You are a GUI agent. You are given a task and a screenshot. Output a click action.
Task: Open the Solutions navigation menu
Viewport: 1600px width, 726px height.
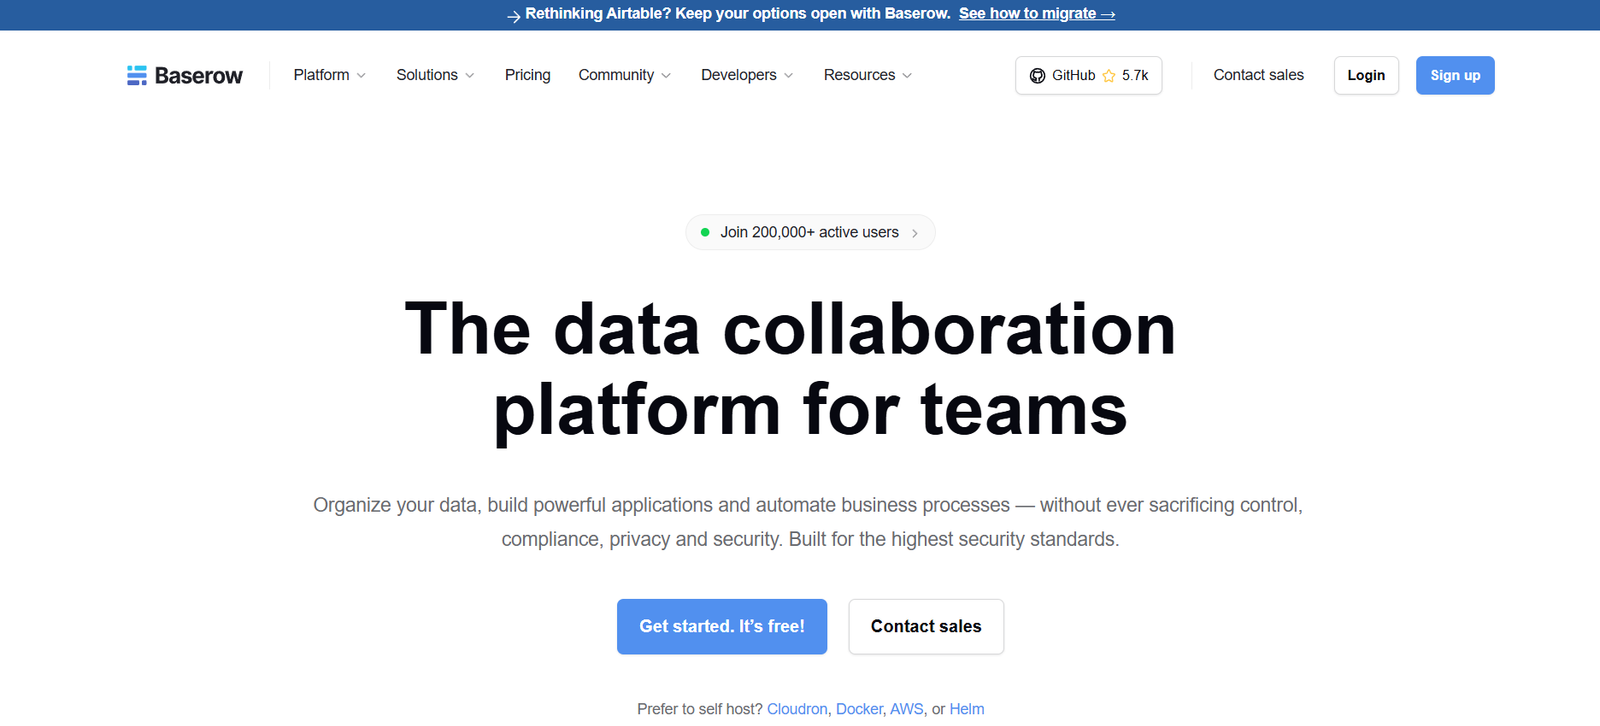436,75
